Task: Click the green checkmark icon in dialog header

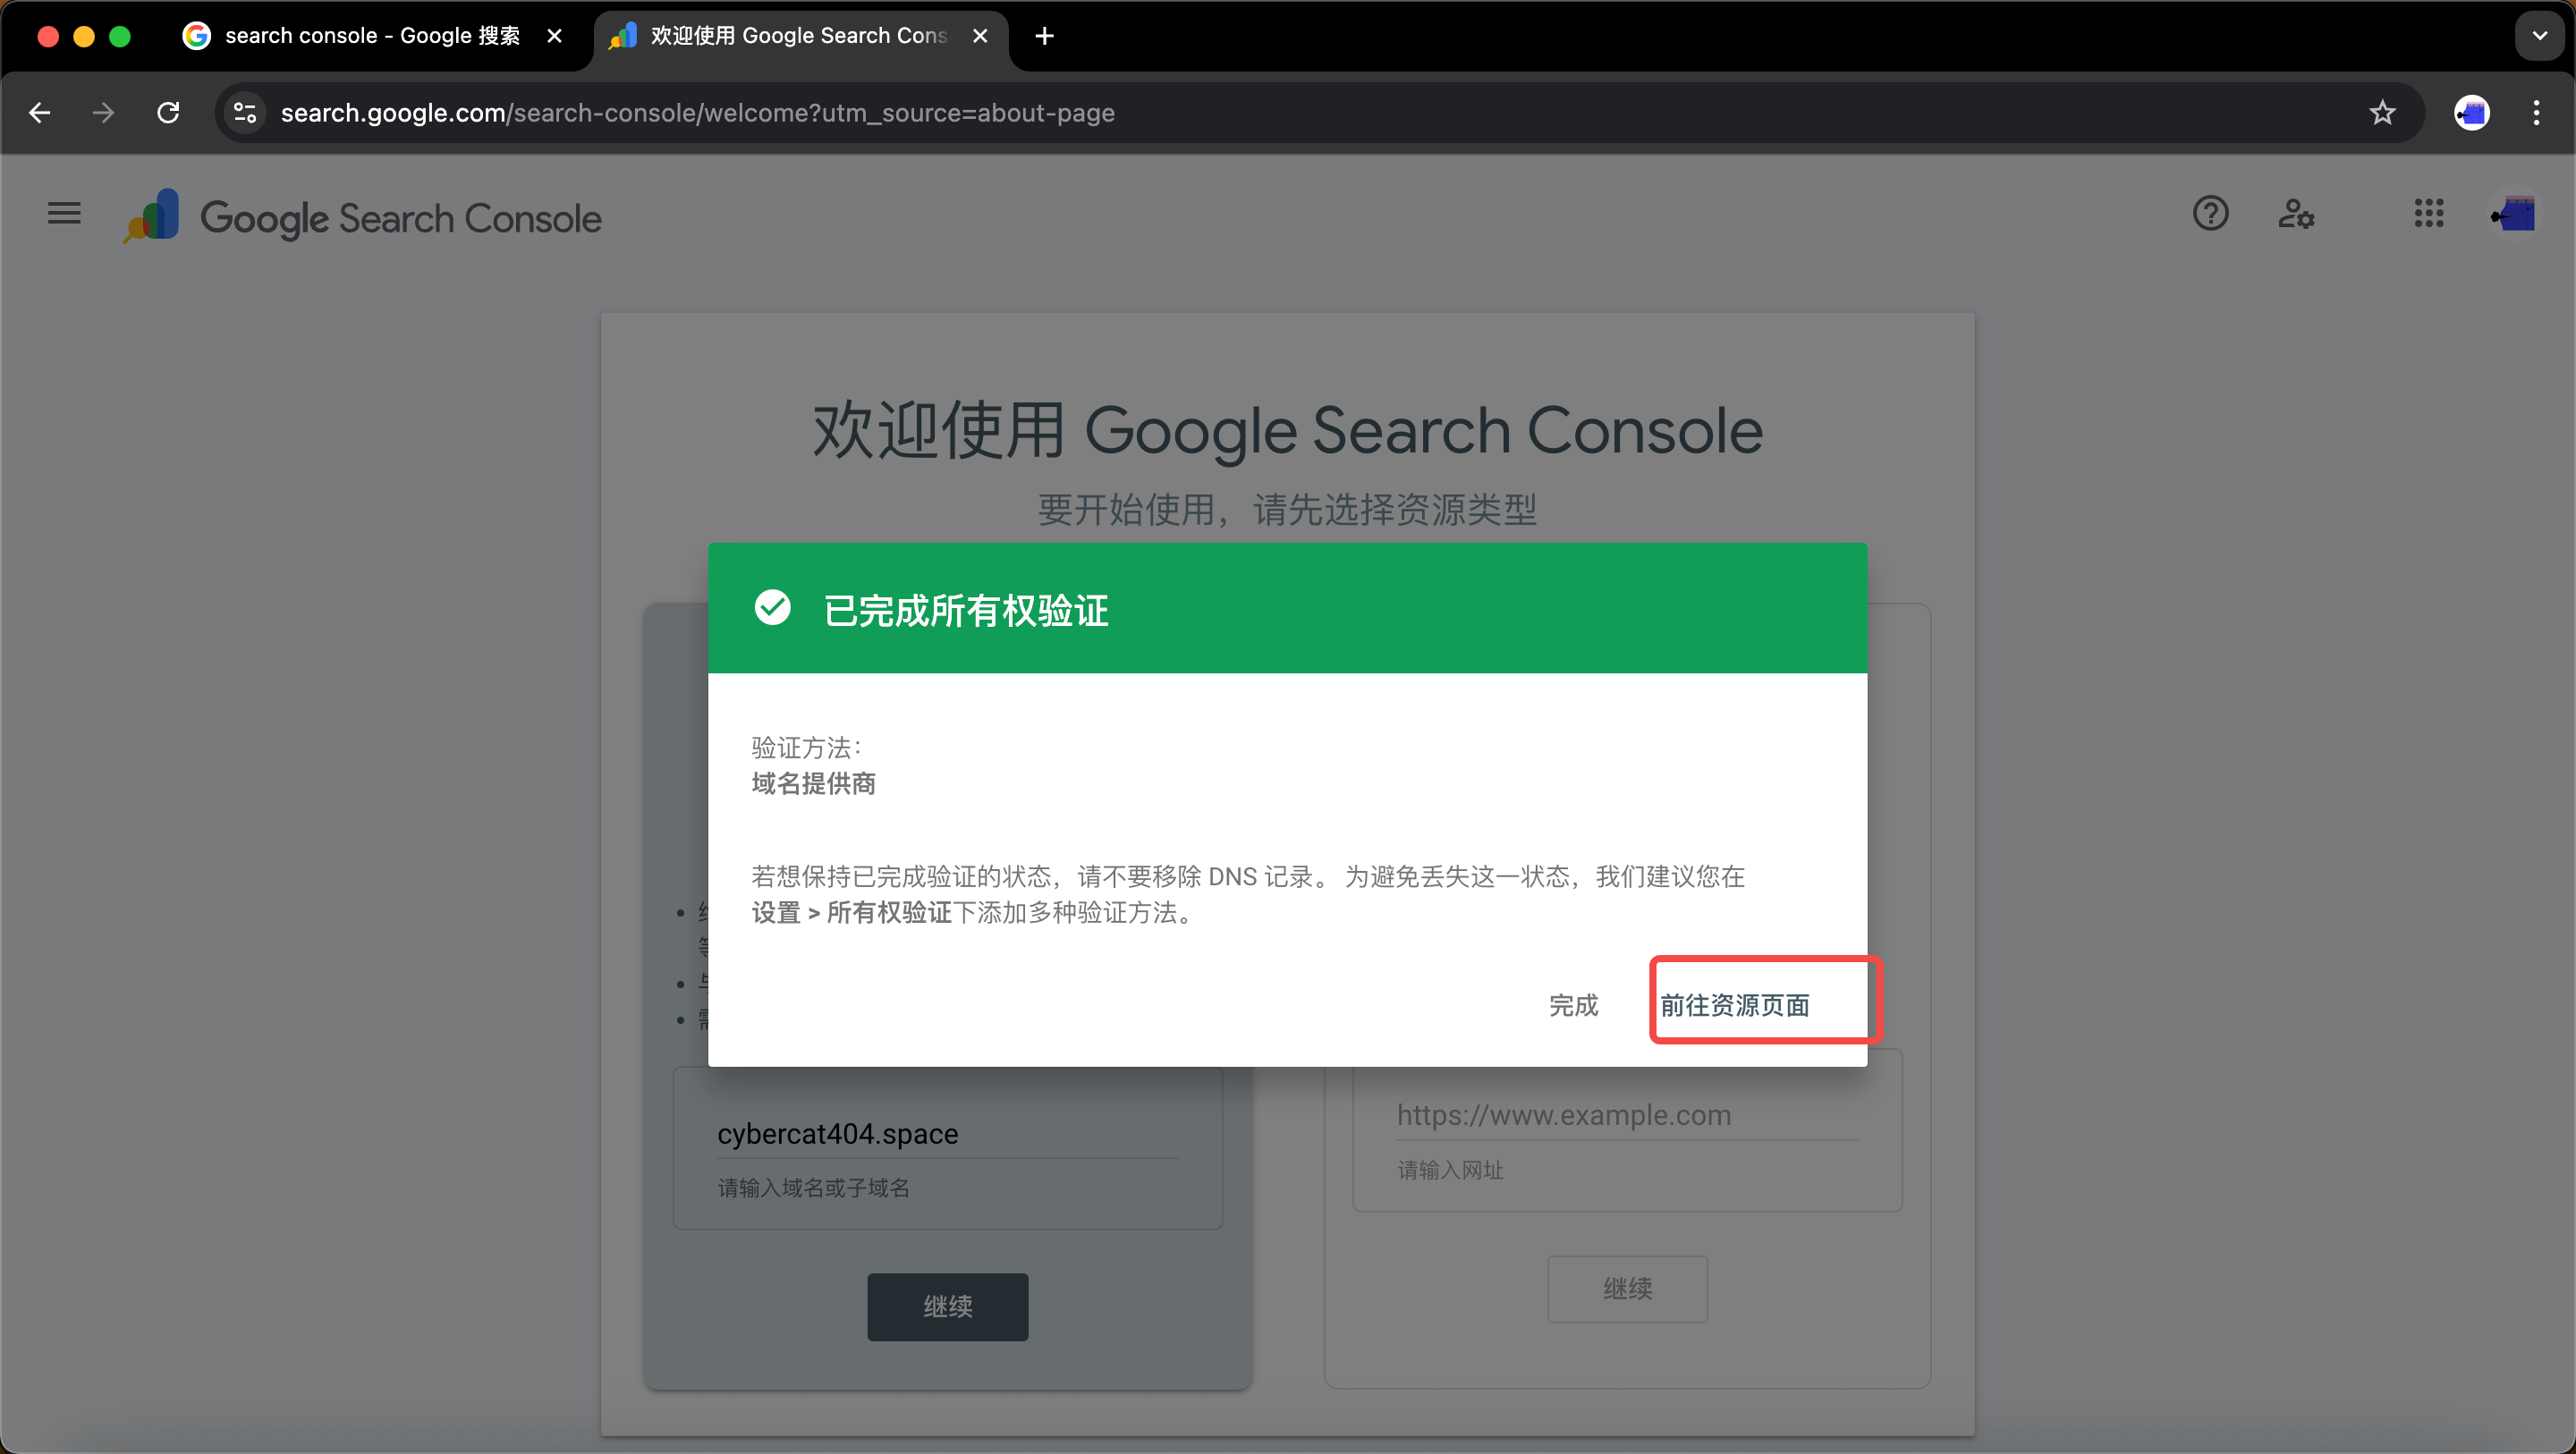Action: pos(772,607)
